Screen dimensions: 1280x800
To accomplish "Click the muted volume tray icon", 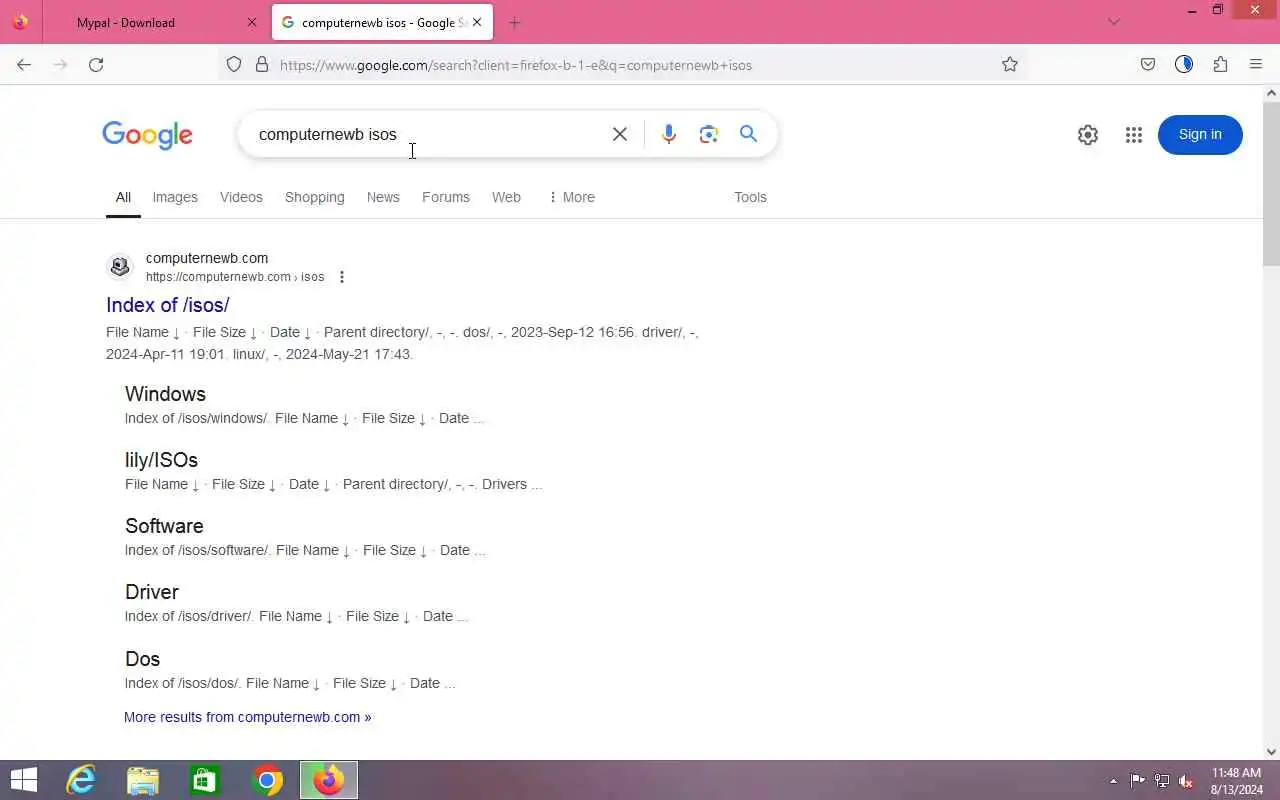I will tap(1186, 781).
